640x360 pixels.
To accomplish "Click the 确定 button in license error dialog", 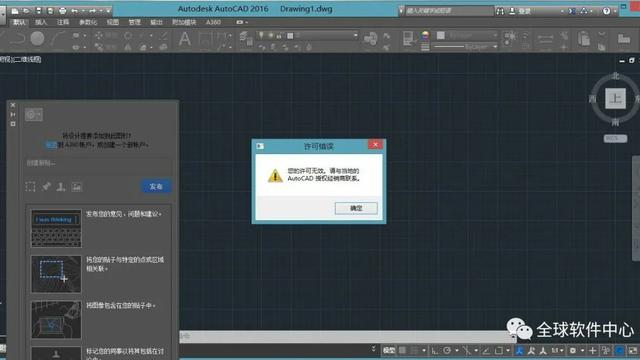I will (356, 208).
